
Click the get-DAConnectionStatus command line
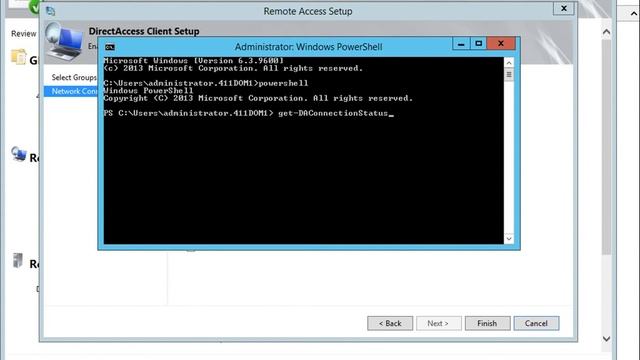pos(249,113)
